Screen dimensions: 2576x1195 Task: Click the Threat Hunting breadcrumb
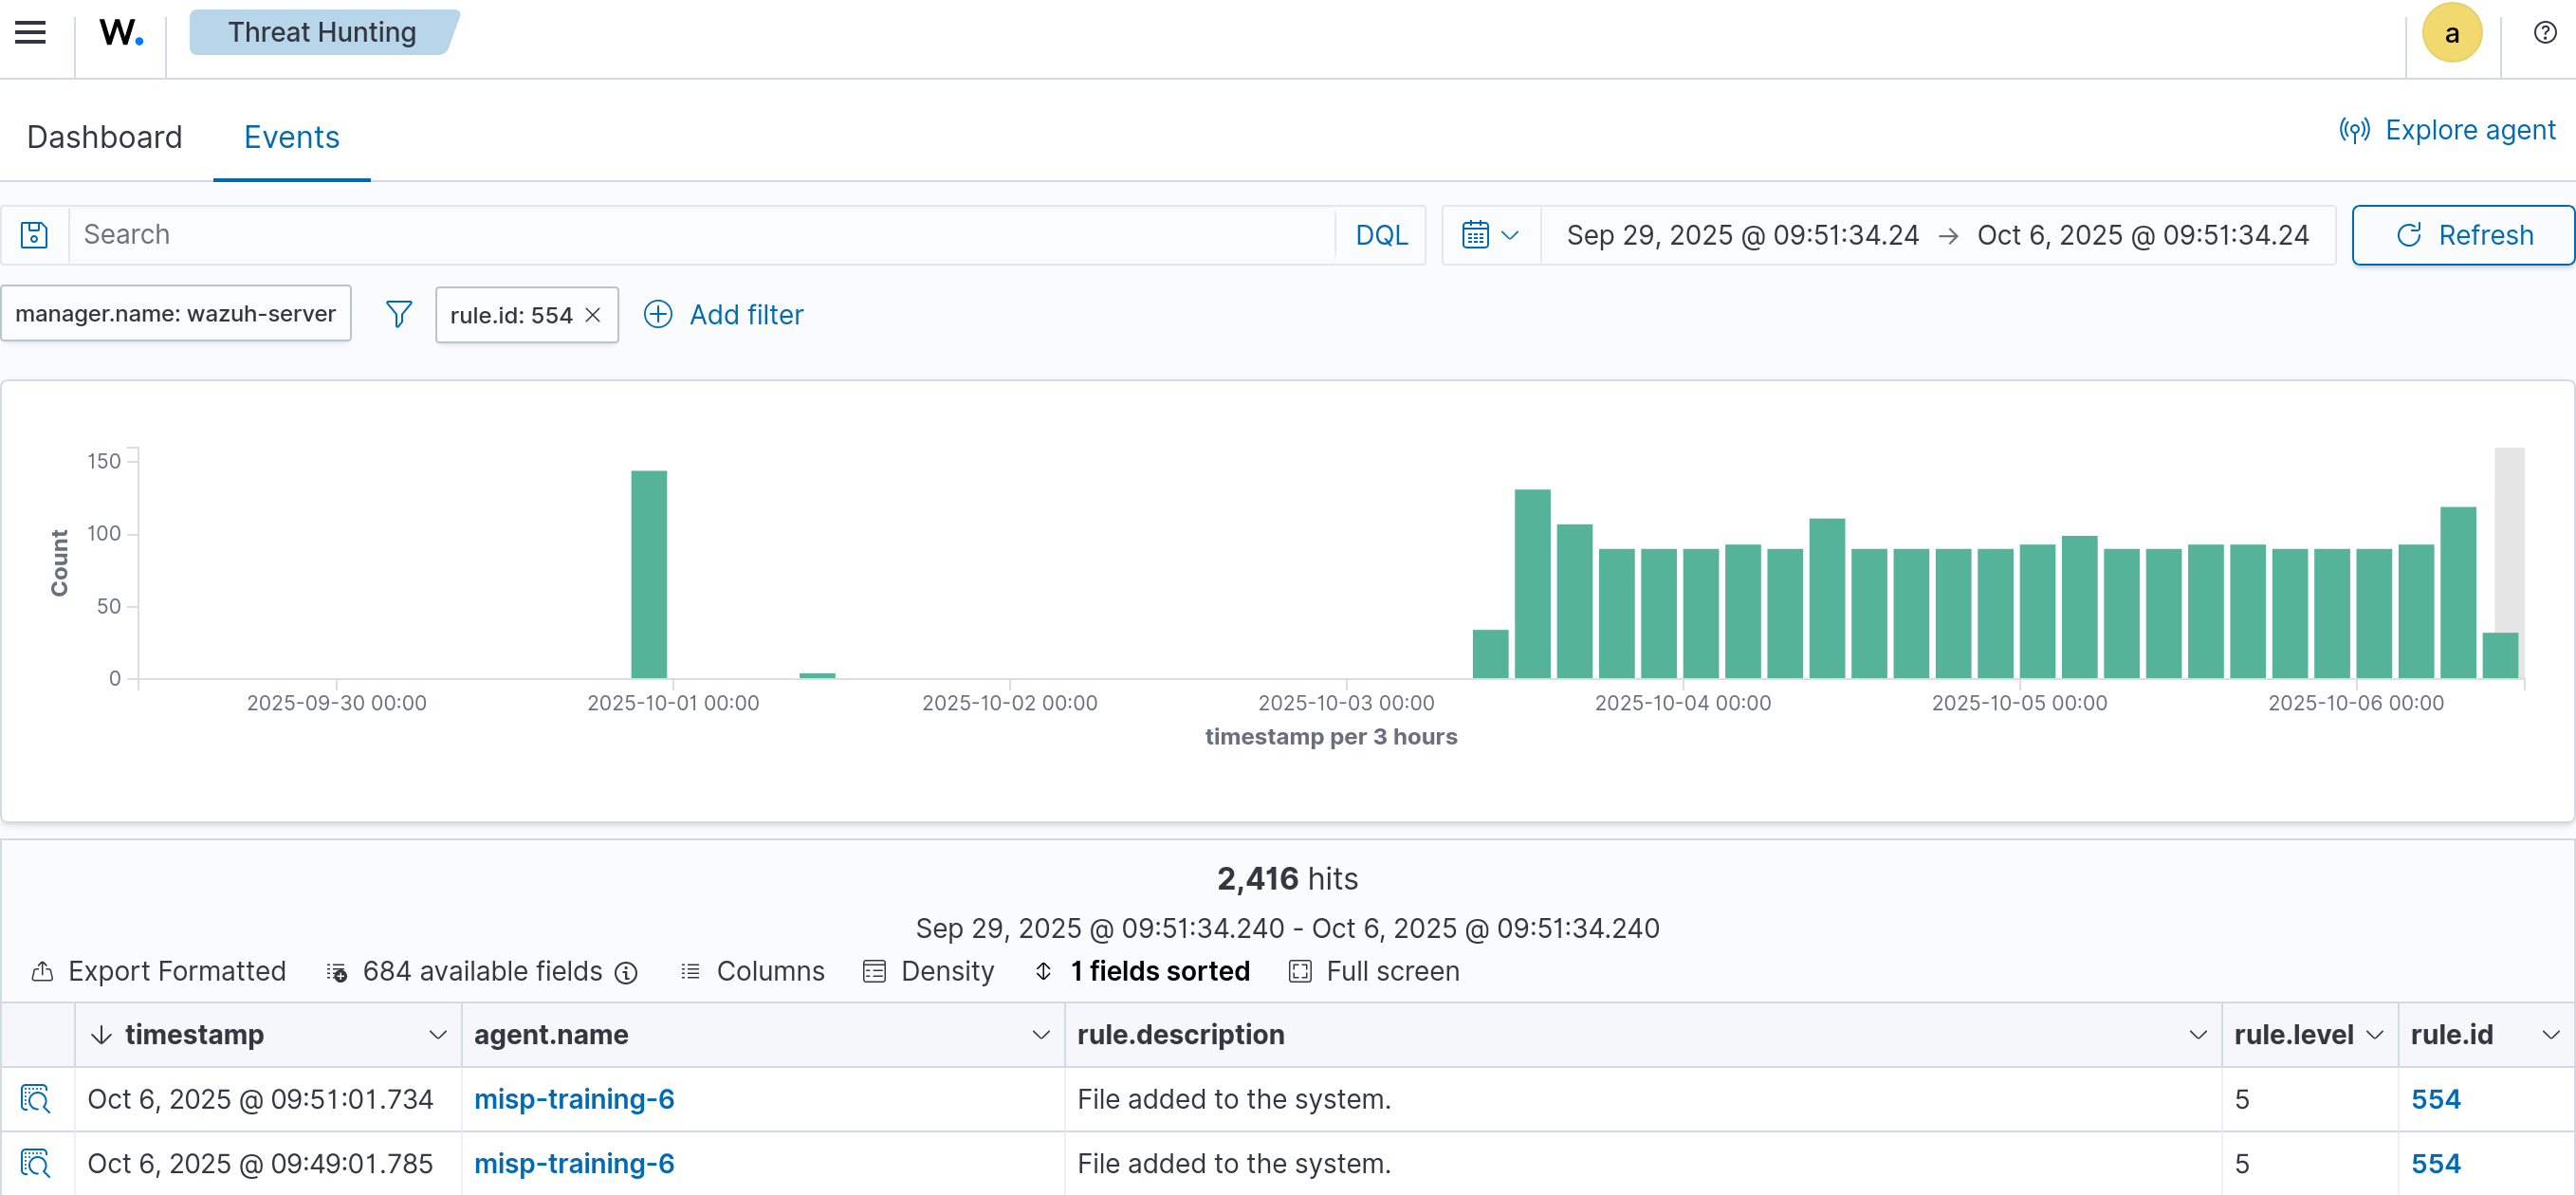322,33
